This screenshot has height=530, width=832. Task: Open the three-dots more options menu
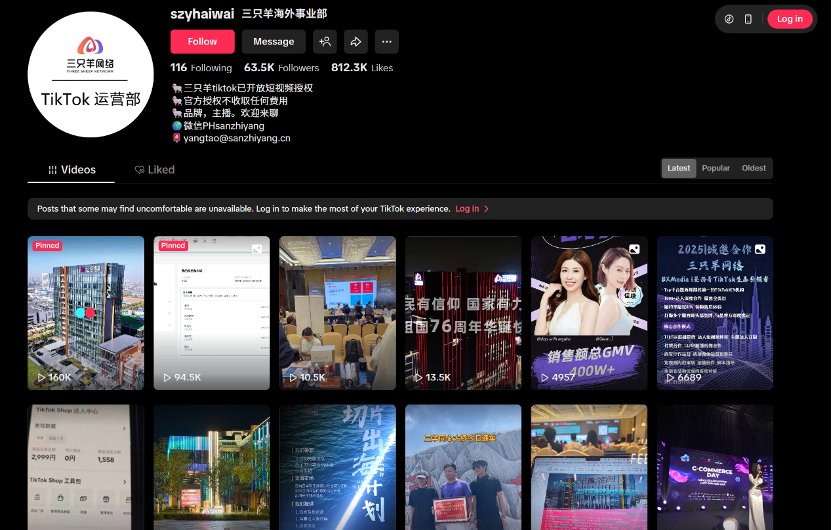click(386, 41)
